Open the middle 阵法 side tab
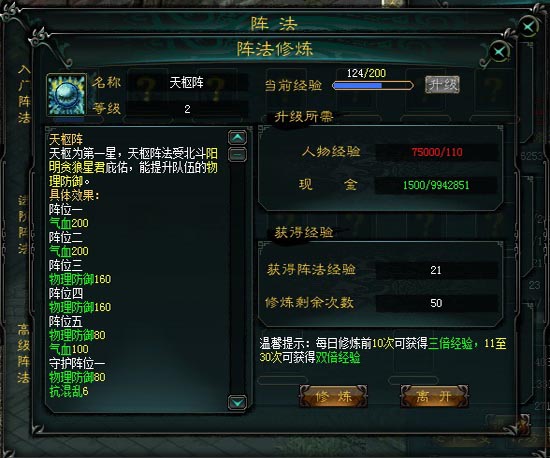This screenshot has width=550, height=458. click(x=23, y=224)
